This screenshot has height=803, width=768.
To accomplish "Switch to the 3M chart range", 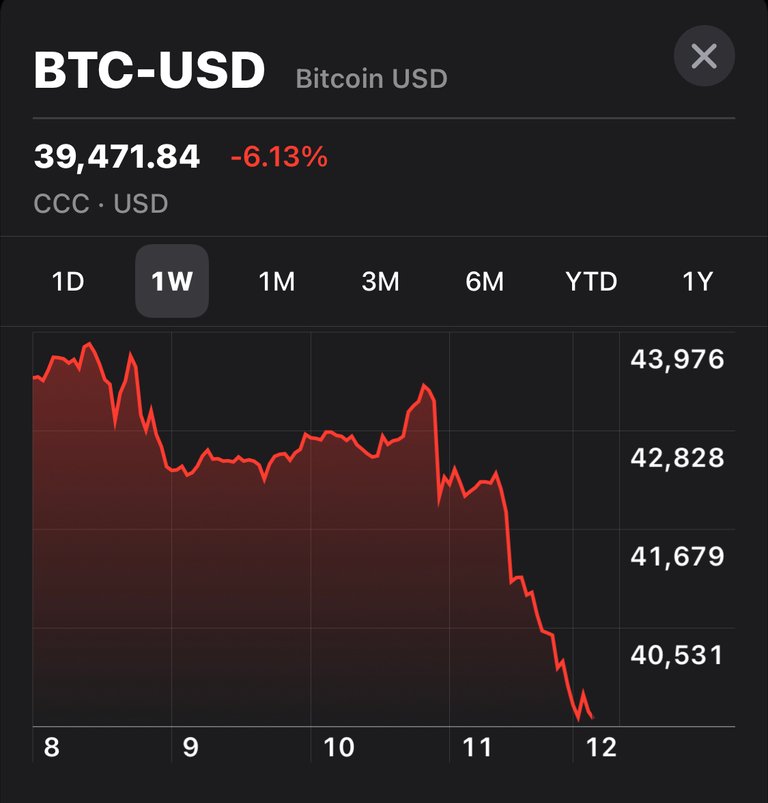I will [380, 282].
